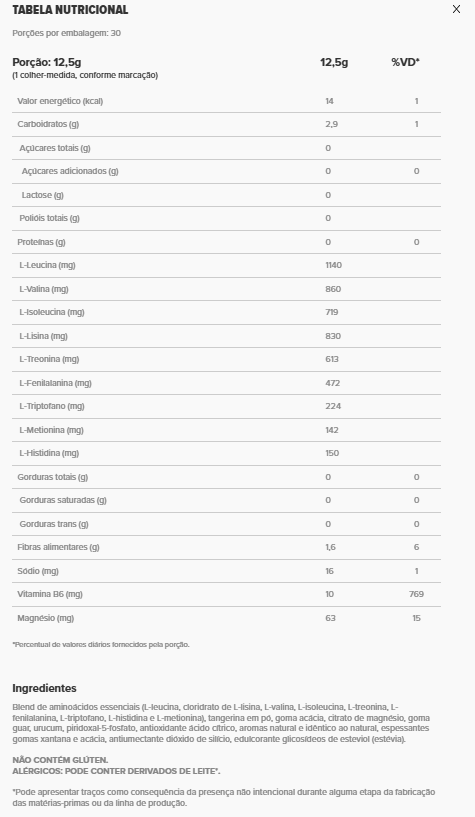Click the Carboidratos (g) row label
475x817 pixels.
pos(48,124)
